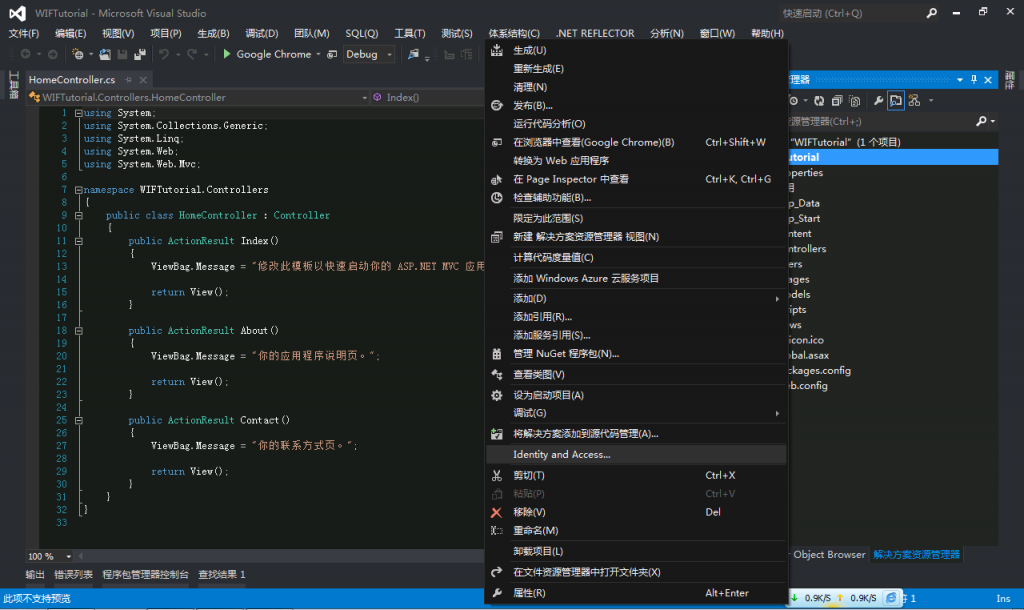
Task: Click the gear icon for 设为启动项目
Action: [496, 395]
